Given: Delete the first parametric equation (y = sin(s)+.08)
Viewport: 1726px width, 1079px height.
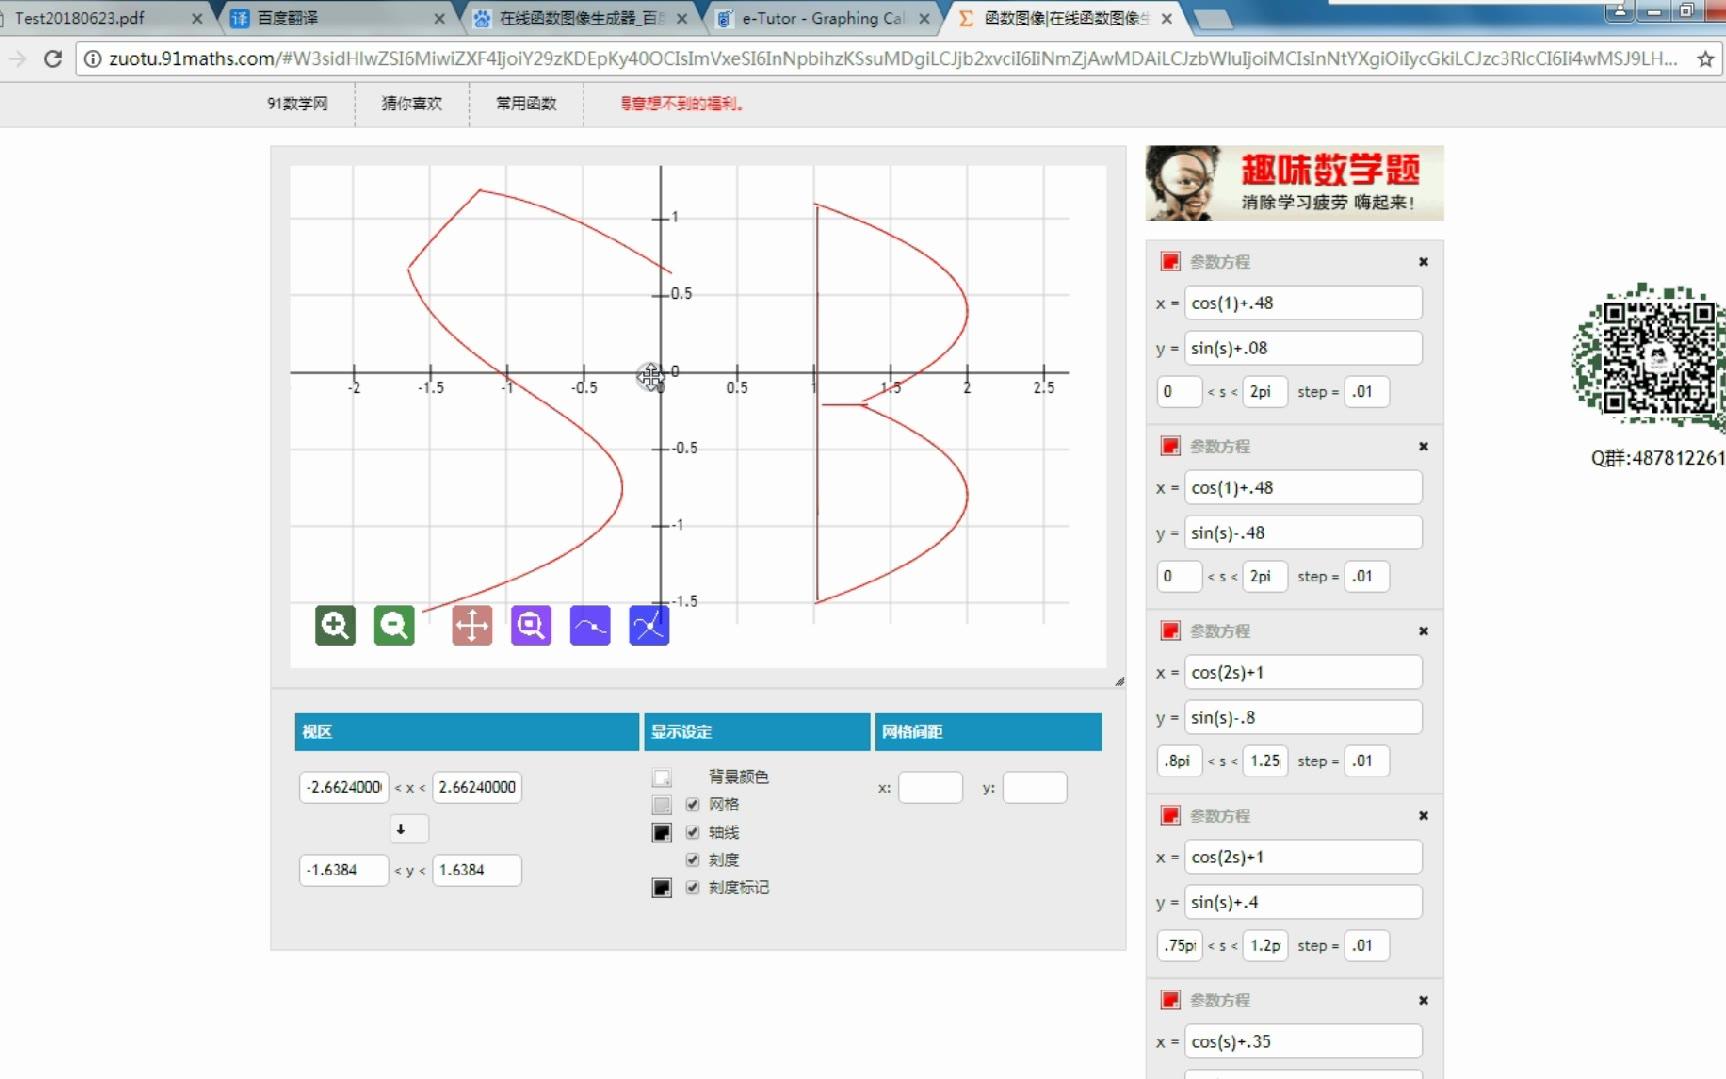Looking at the screenshot, I should pyautogui.click(x=1423, y=262).
